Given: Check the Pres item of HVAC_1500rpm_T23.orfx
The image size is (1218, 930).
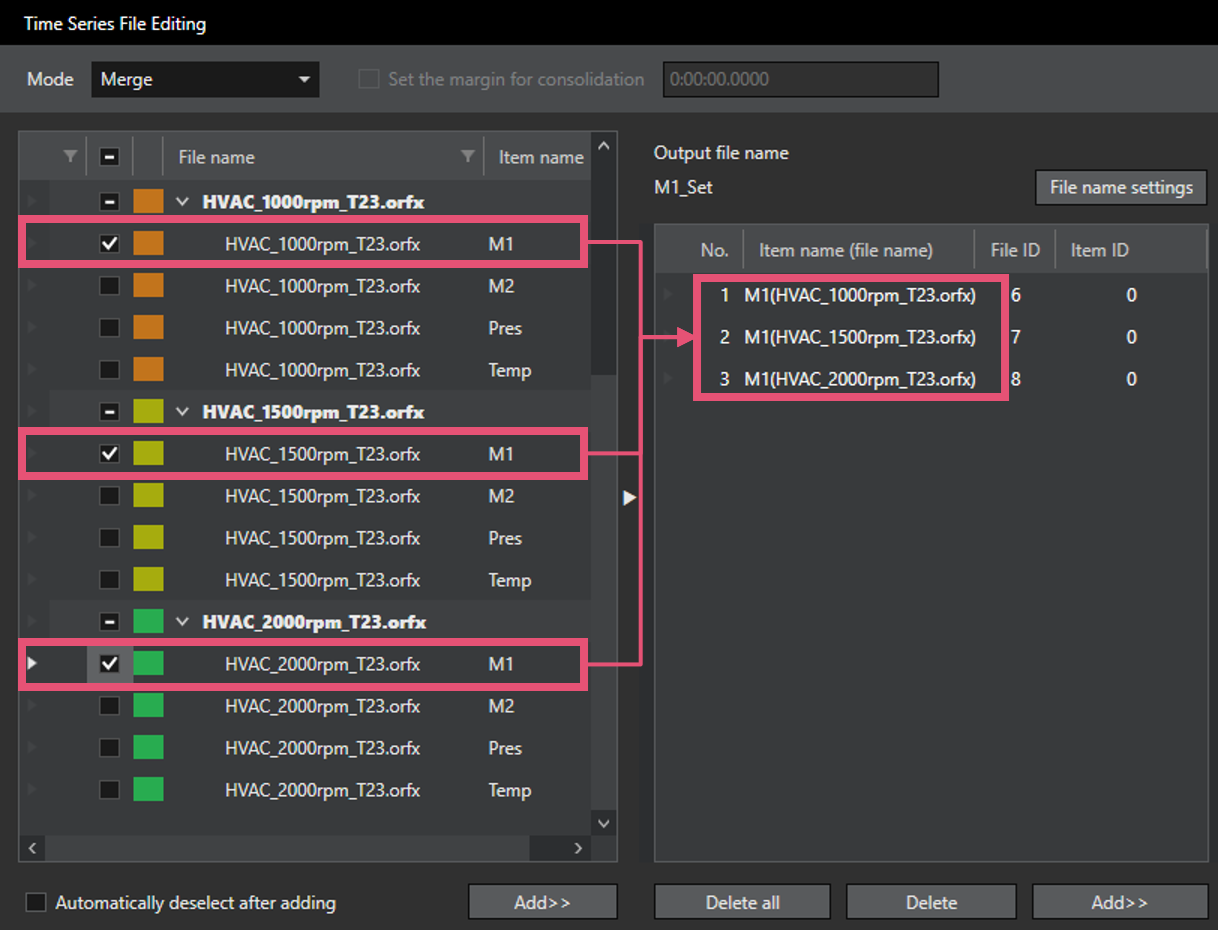Looking at the screenshot, I should [110, 538].
